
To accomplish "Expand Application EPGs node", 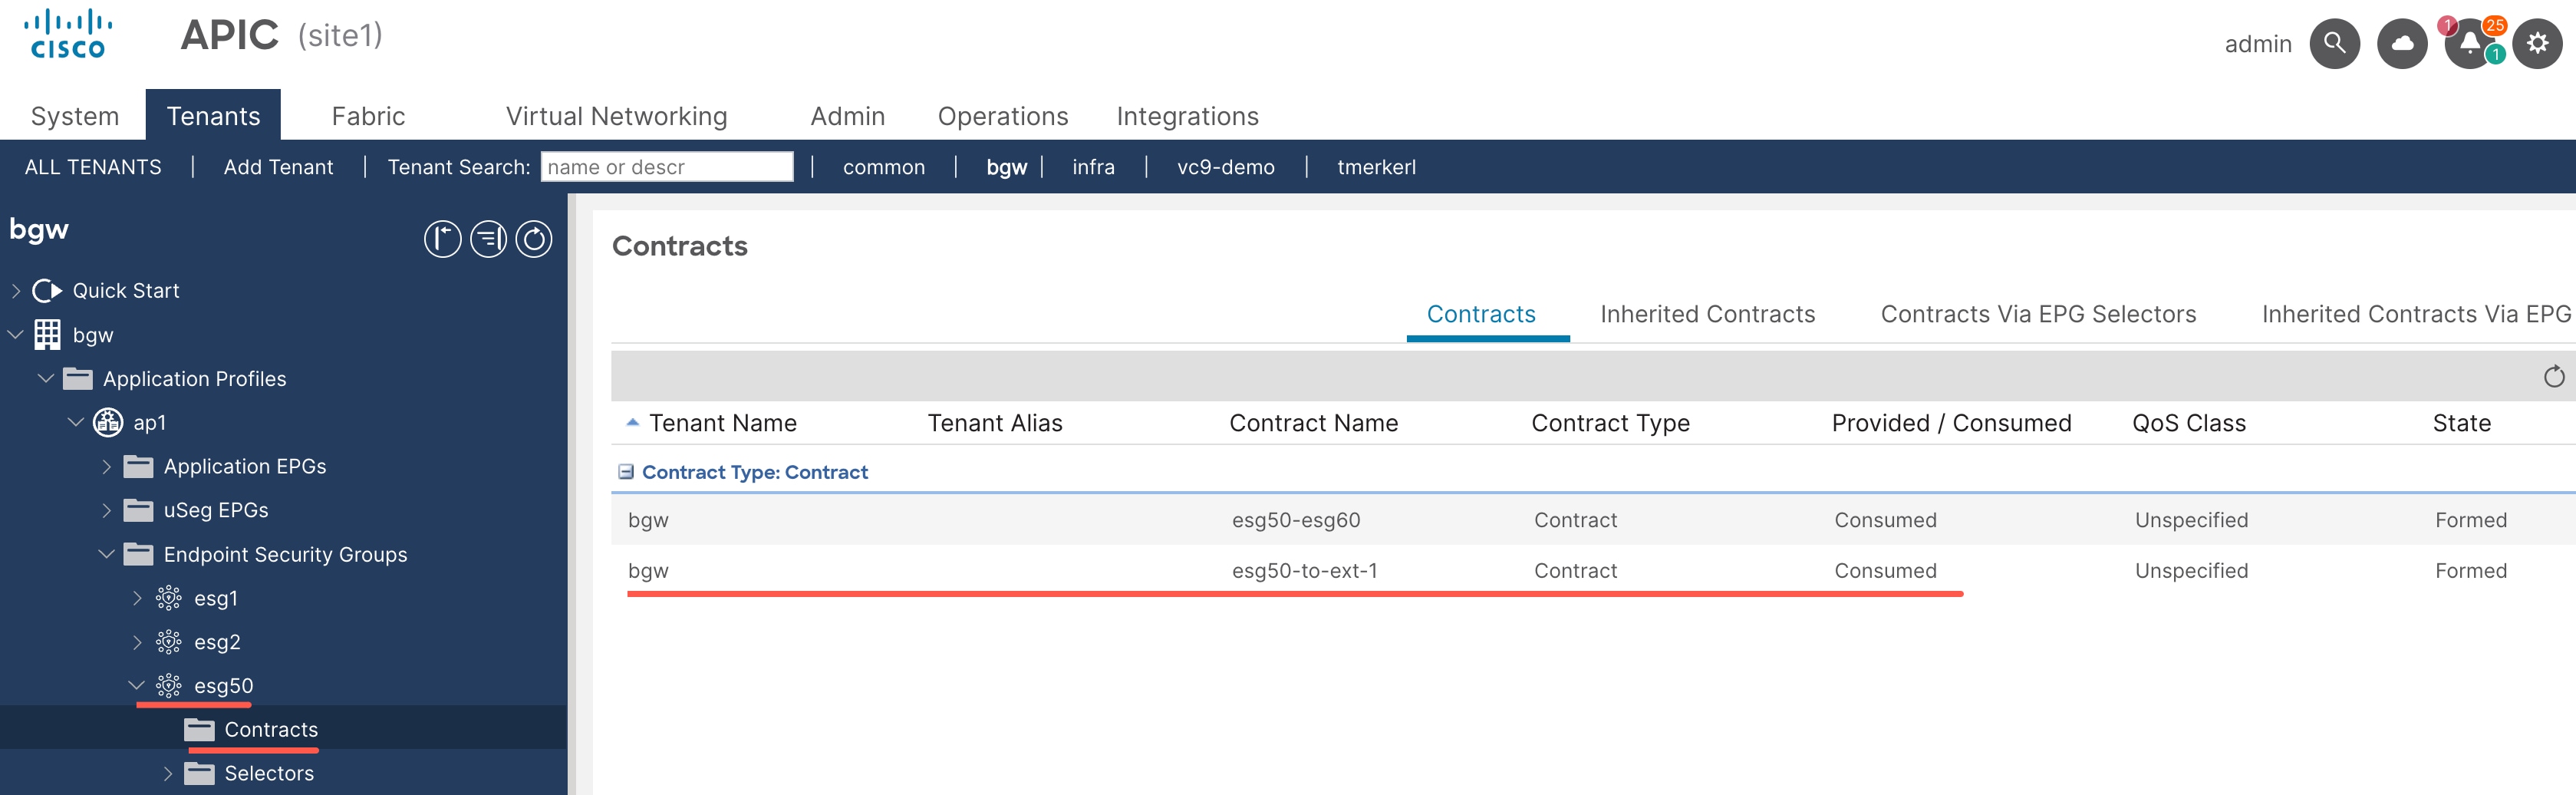I will coord(107,466).
